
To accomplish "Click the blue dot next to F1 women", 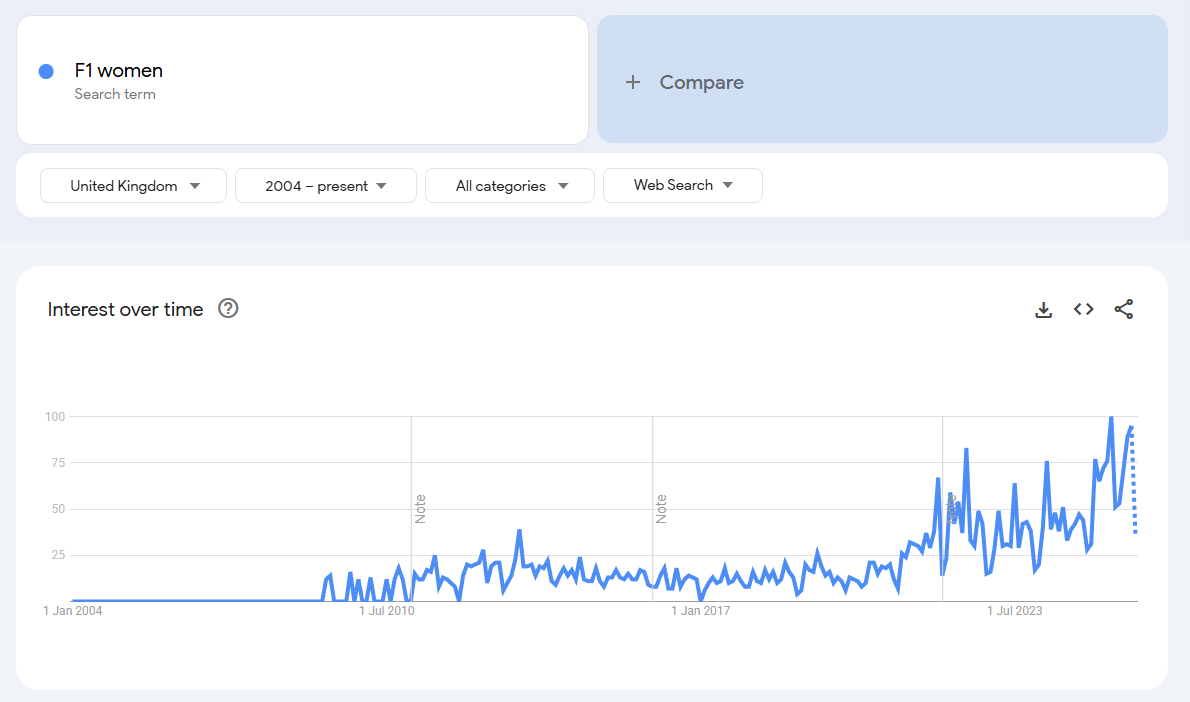I will point(46,71).
